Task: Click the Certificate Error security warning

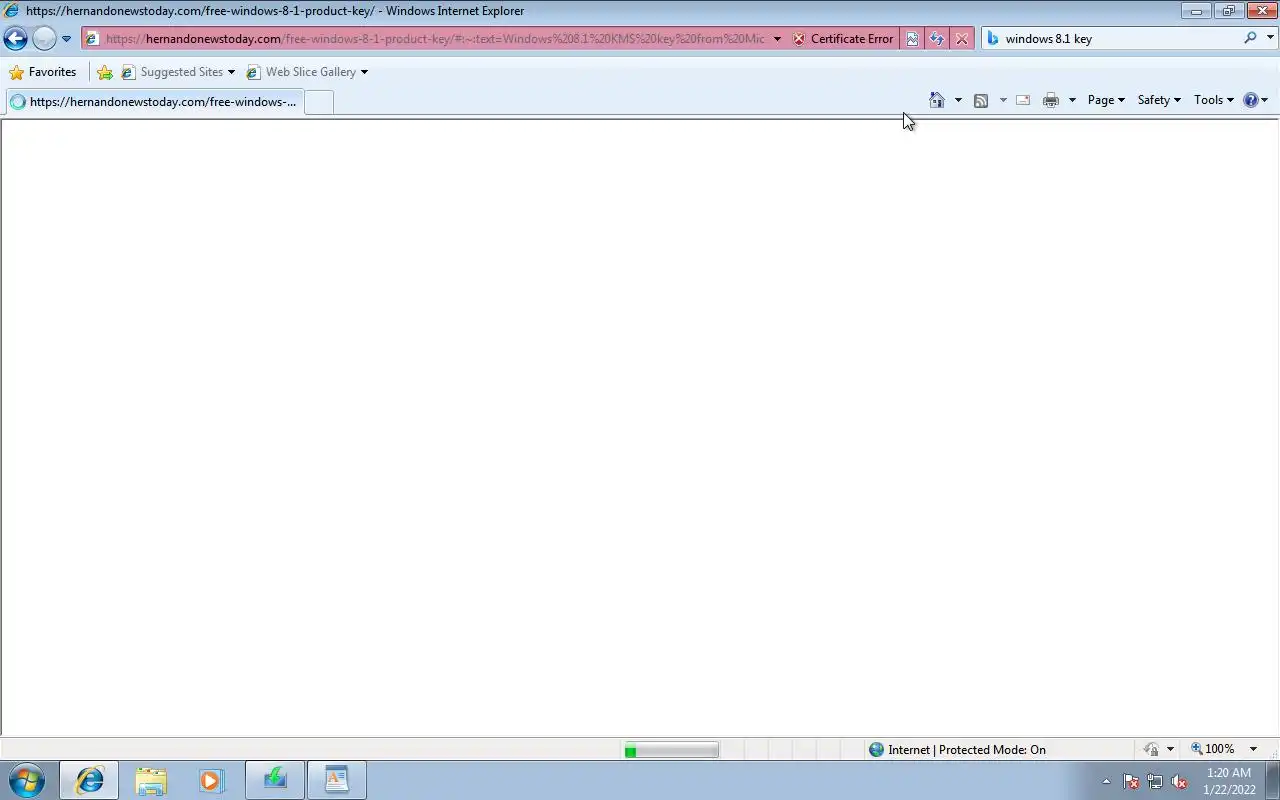Action: point(843,39)
